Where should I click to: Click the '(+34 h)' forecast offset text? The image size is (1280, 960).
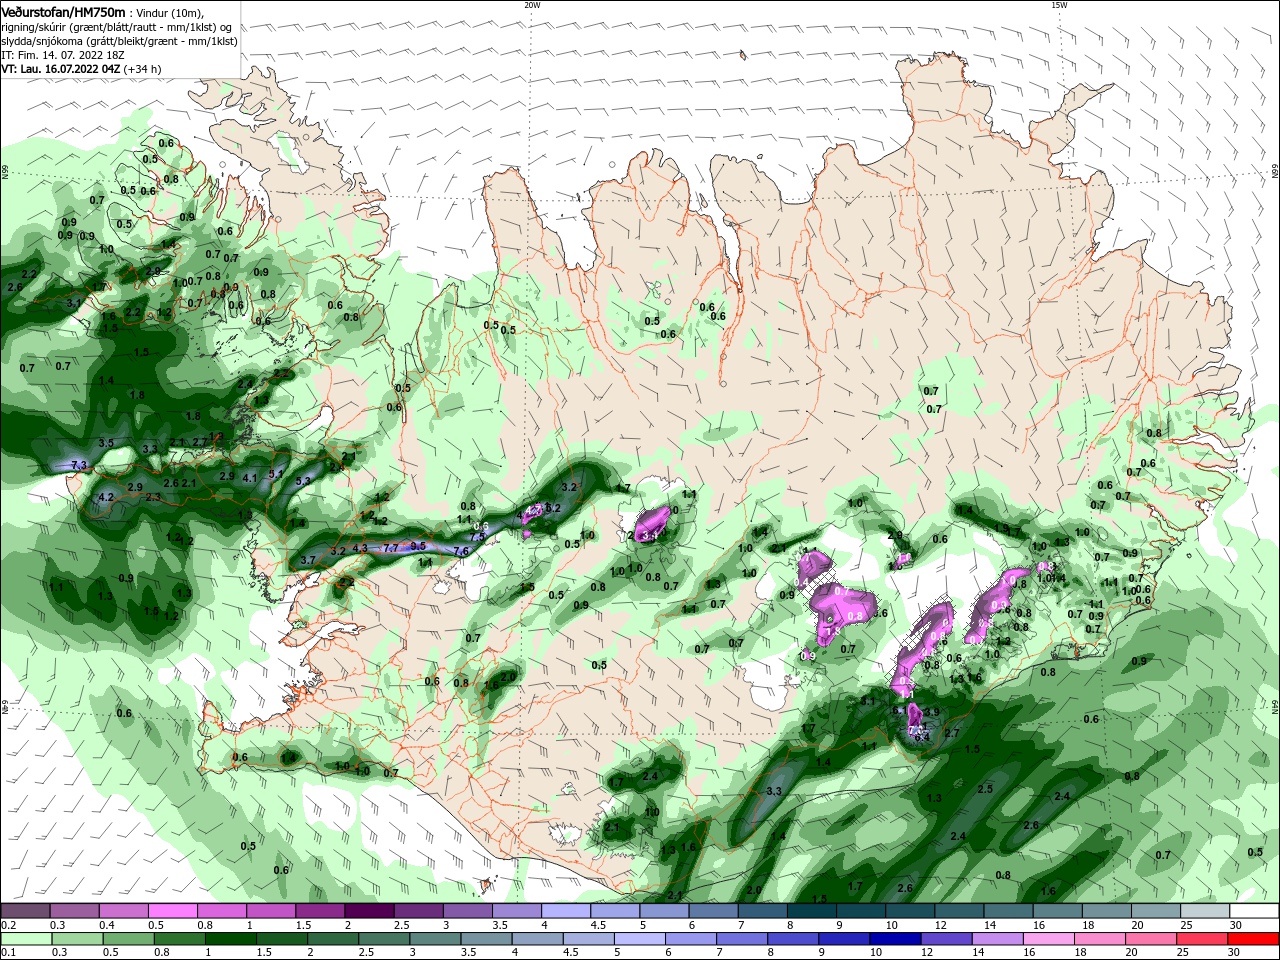click(143, 69)
